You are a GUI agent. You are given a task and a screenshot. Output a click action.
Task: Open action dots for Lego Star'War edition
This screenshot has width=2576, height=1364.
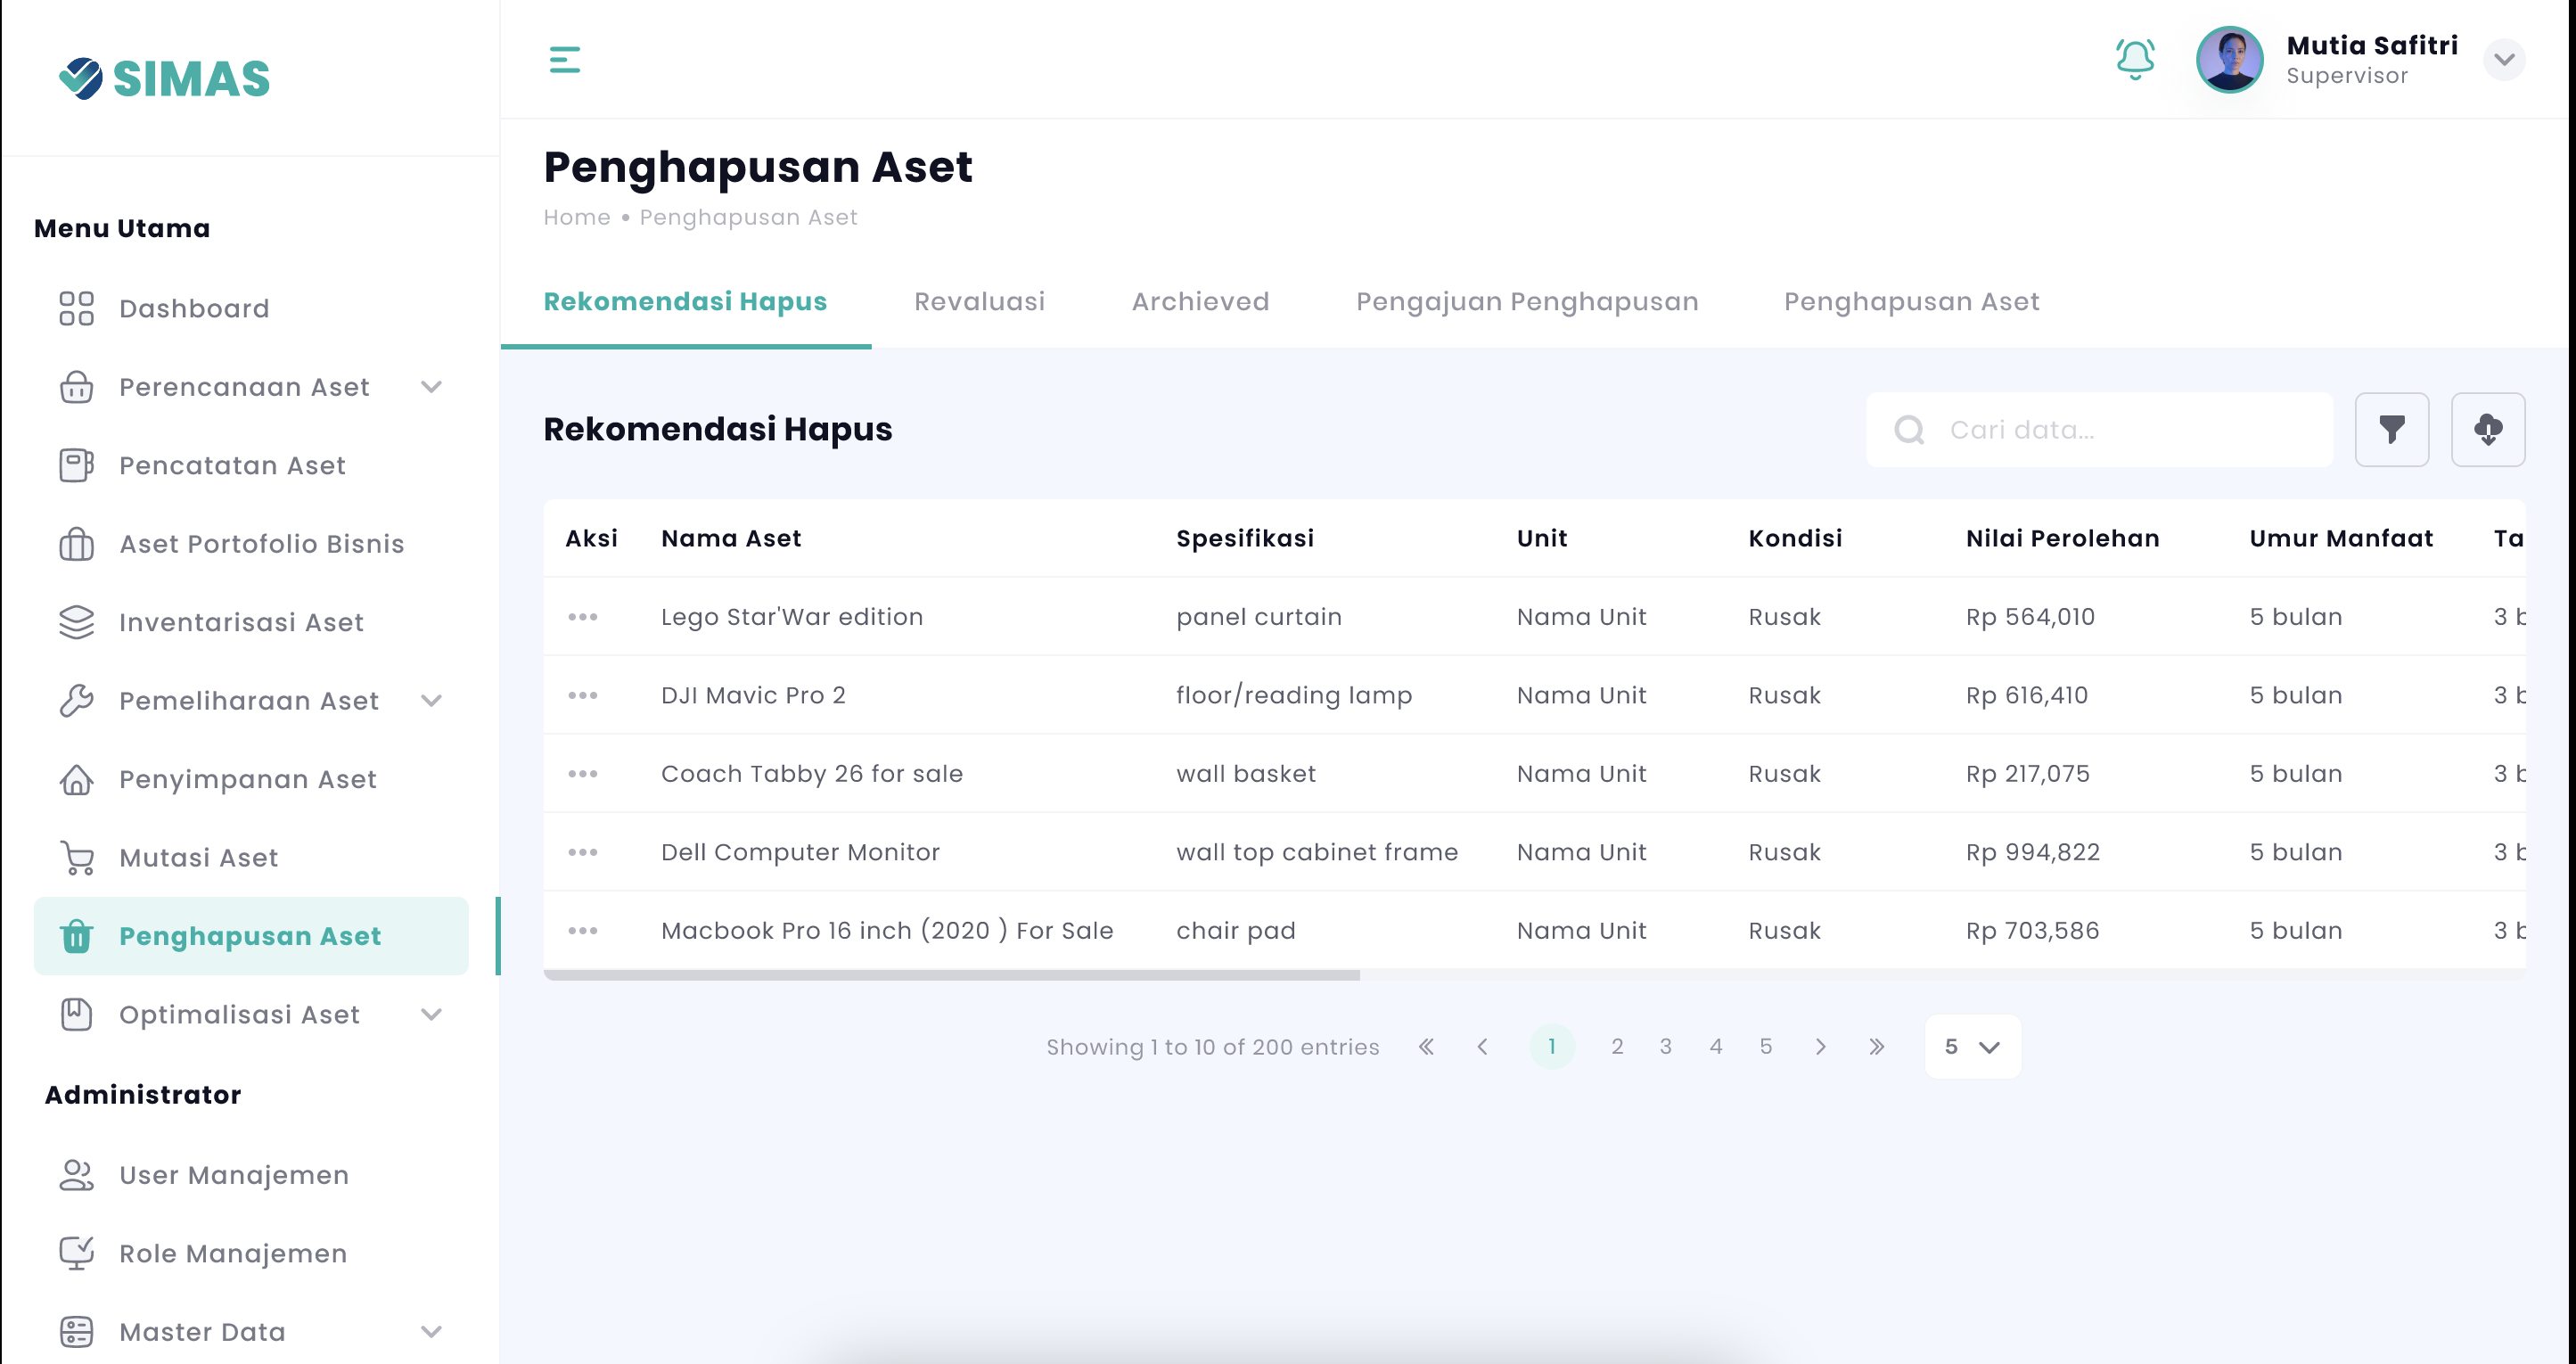coord(583,617)
